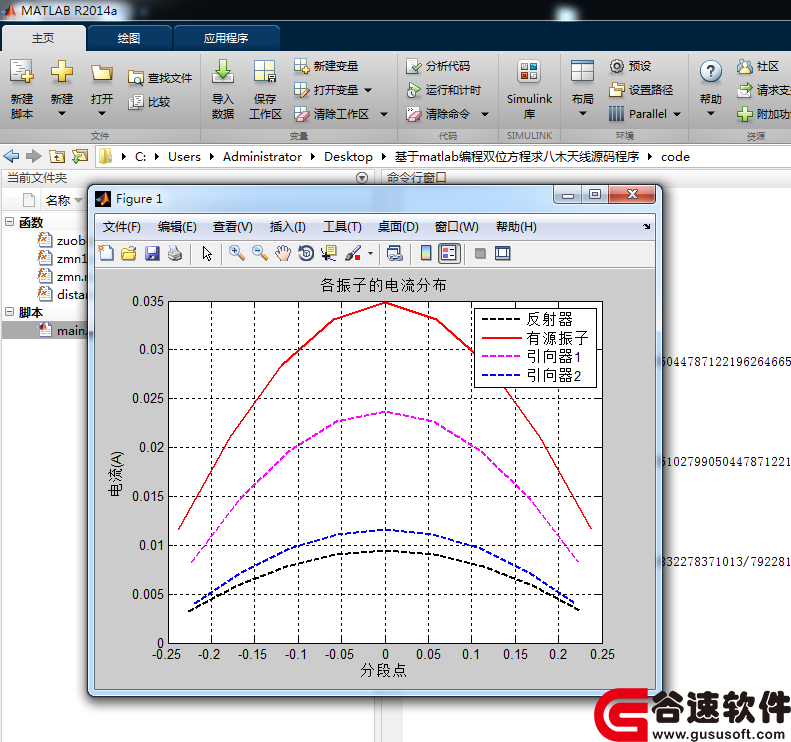Toggle Insert Legend in figure toolbar
The width and height of the screenshot is (791, 742).
click(449, 253)
